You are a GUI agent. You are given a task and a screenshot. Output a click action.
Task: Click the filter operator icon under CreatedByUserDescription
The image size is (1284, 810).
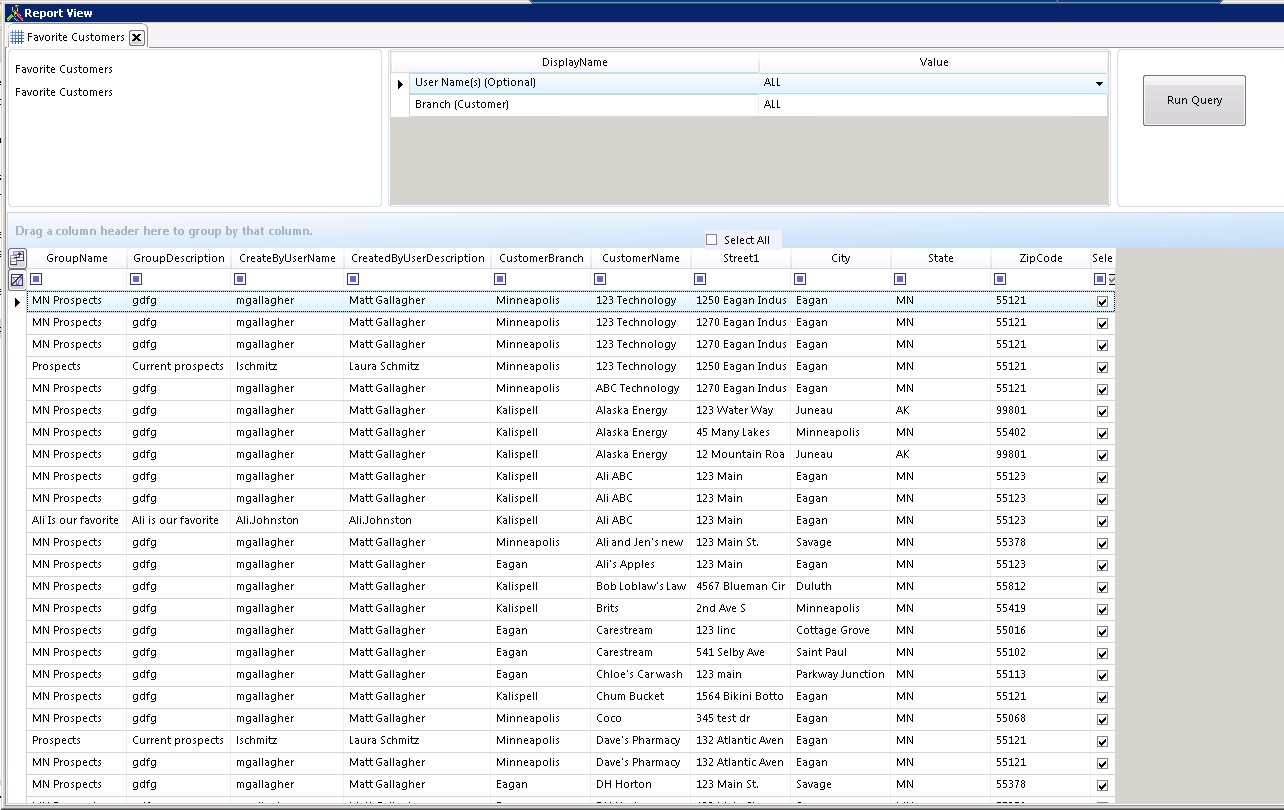pos(354,279)
